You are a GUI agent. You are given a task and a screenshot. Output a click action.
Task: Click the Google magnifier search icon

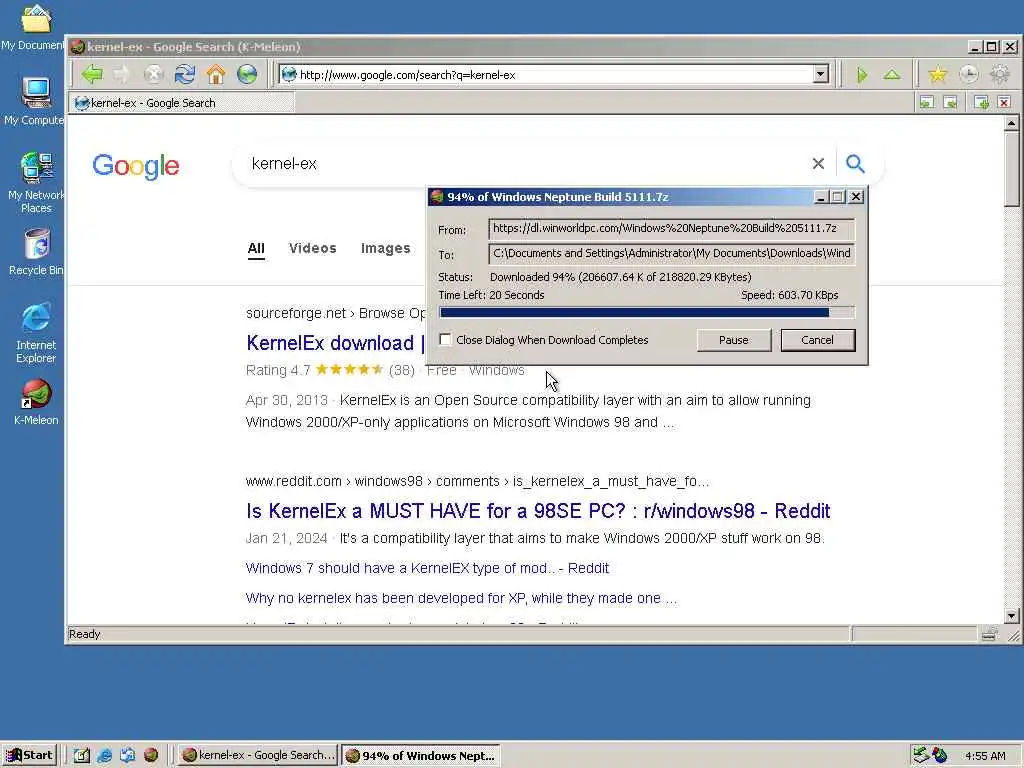(x=855, y=163)
